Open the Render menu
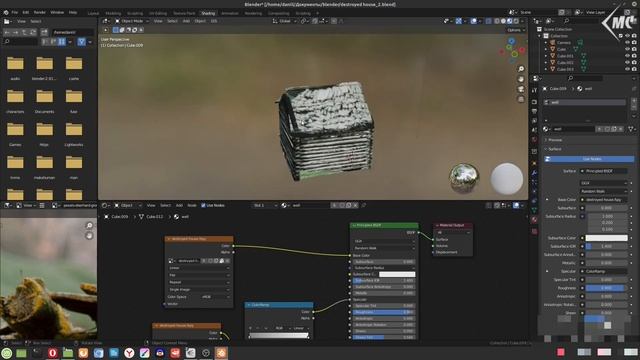This screenshot has height=360, width=640. click(40, 12)
